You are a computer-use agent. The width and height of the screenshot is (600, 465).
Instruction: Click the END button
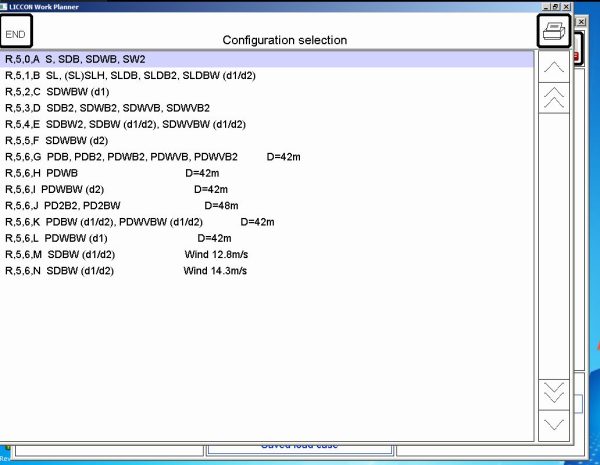(x=16, y=31)
